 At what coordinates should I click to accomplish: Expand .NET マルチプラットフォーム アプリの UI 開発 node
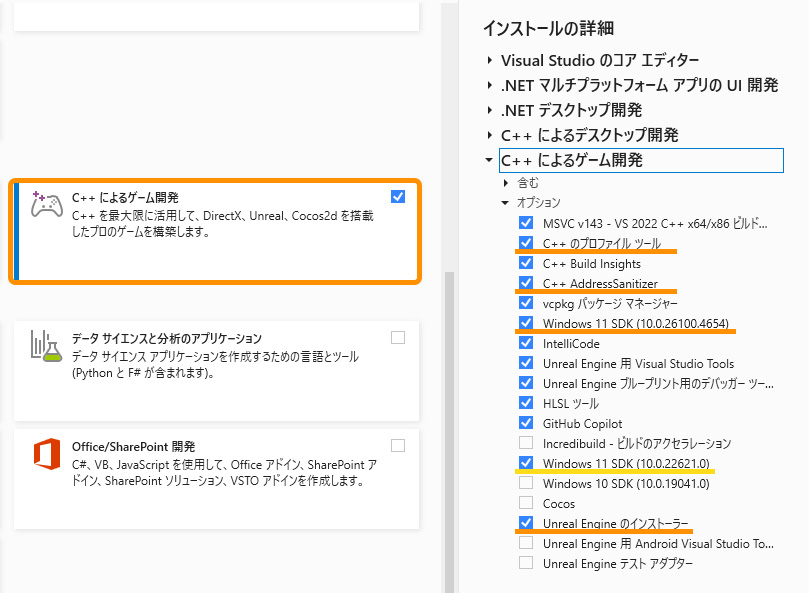489,85
